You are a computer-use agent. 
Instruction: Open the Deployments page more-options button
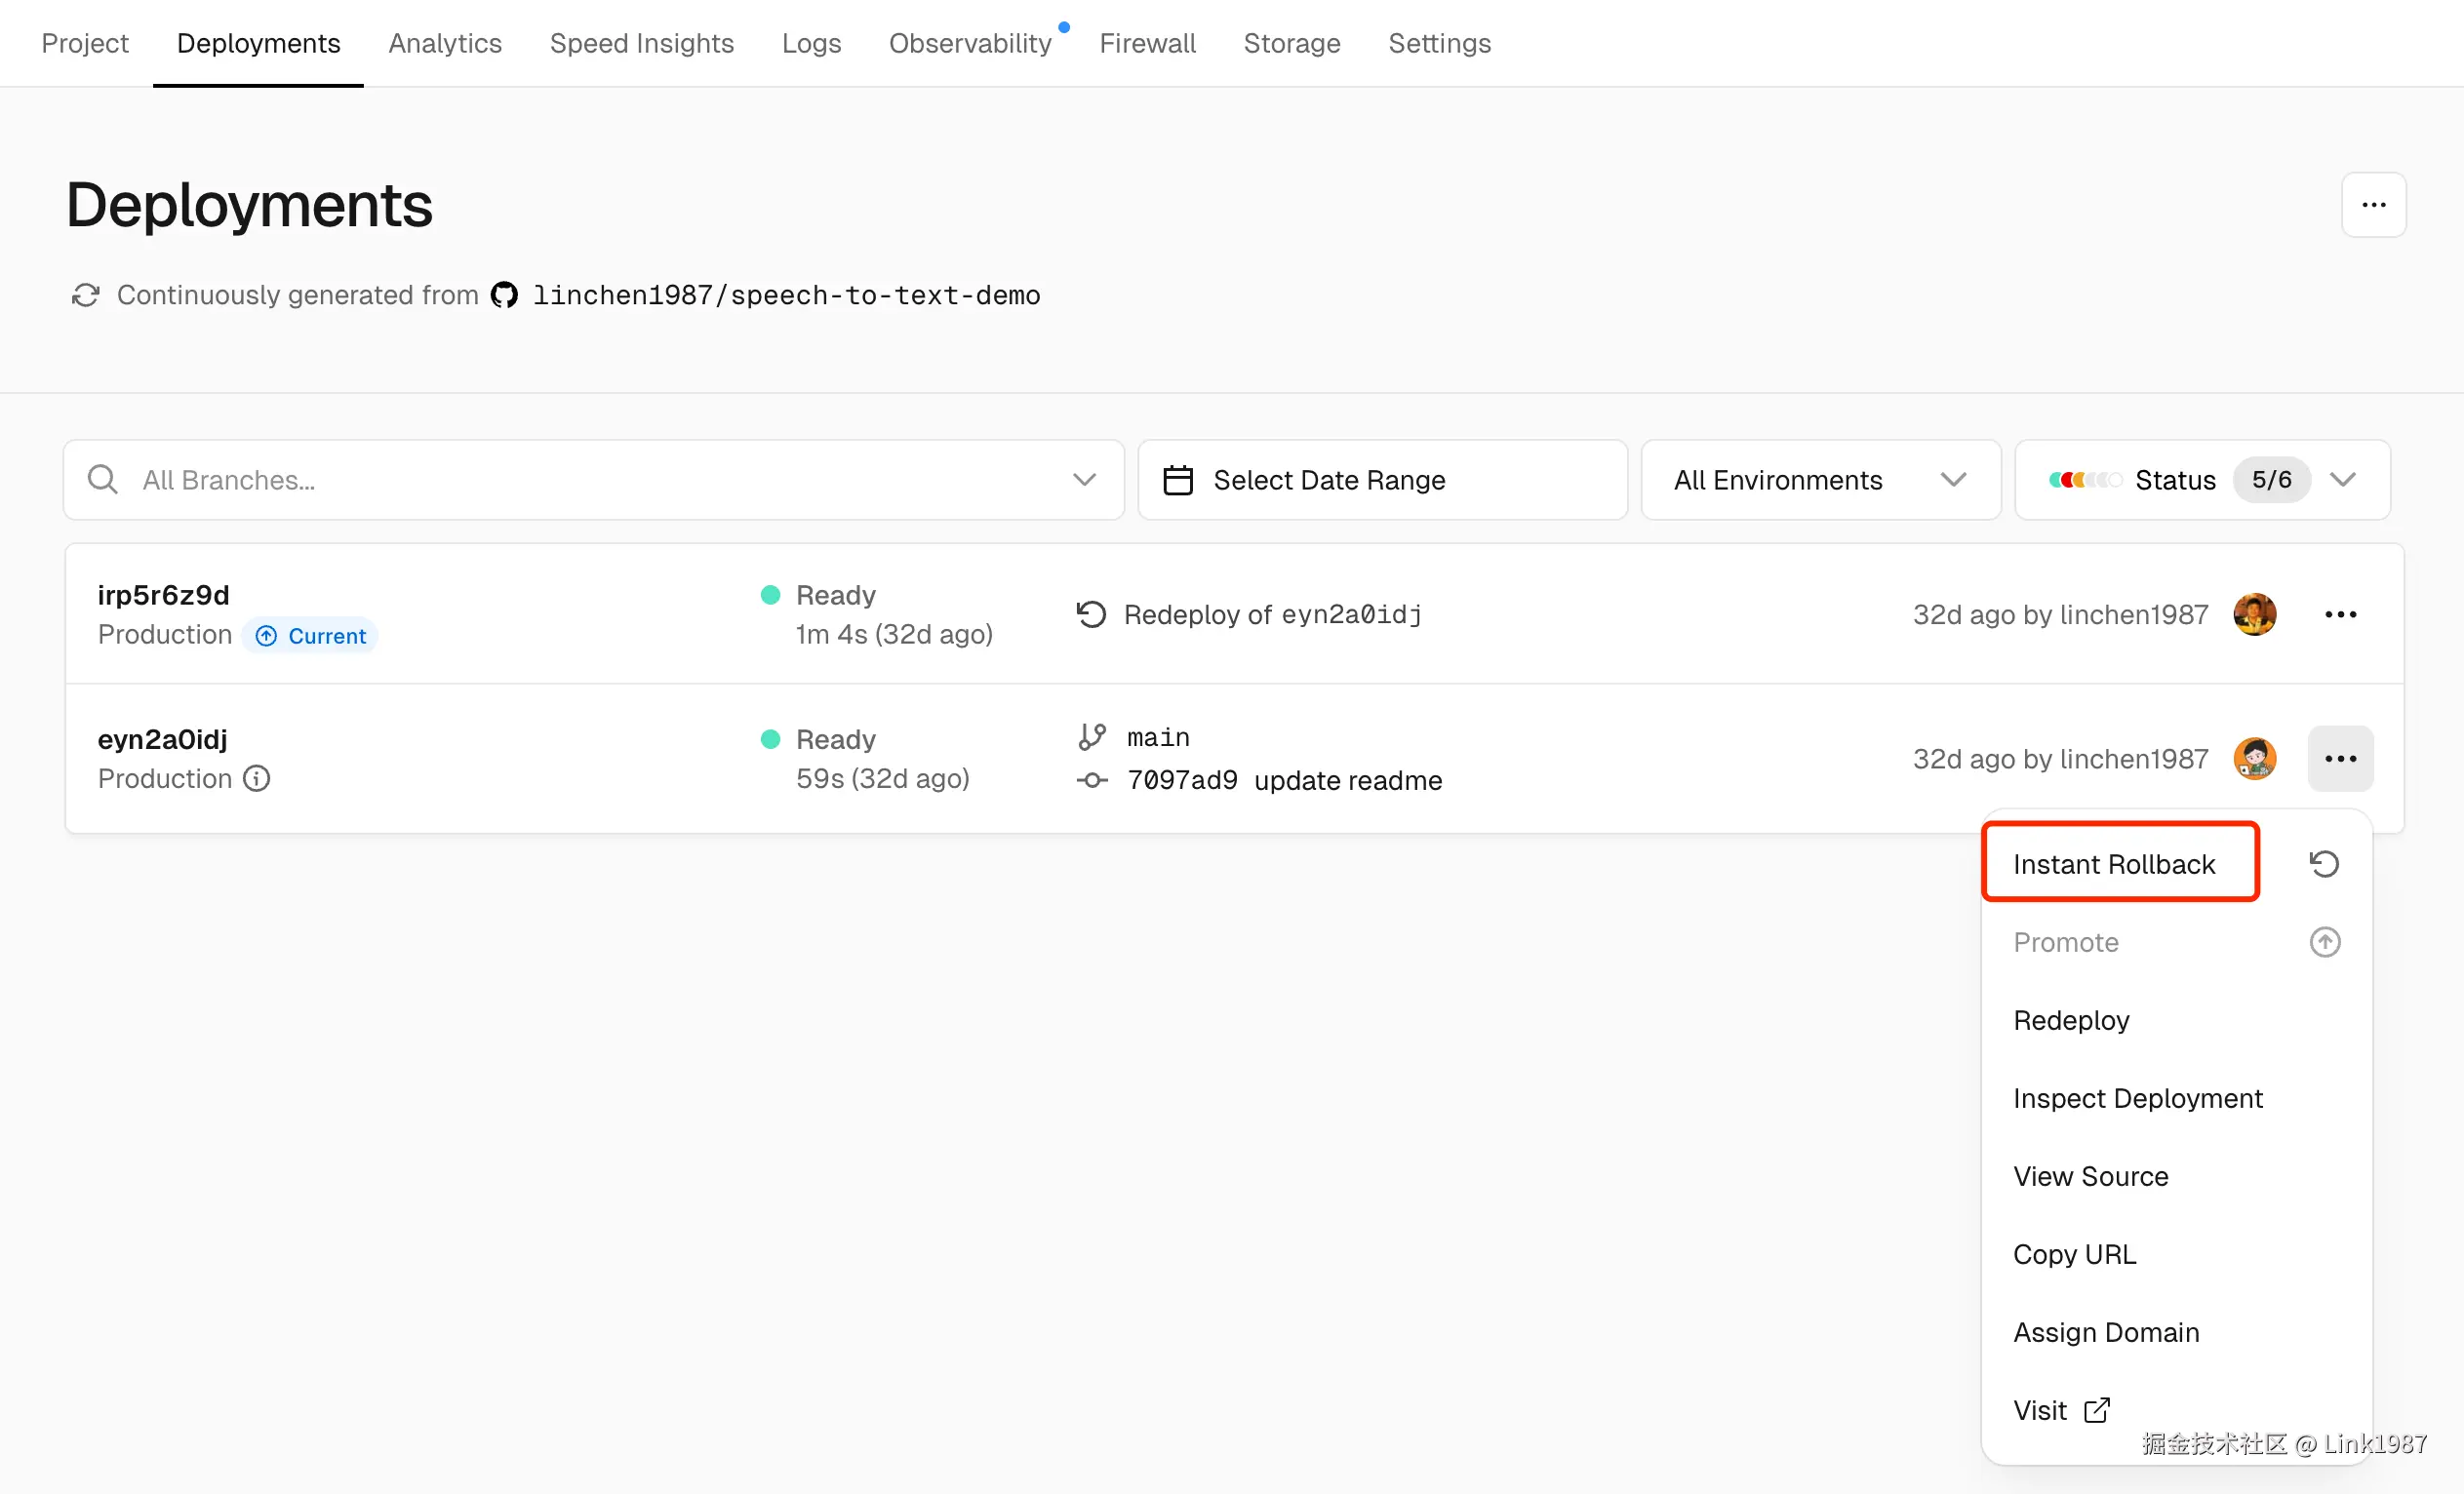2373,205
